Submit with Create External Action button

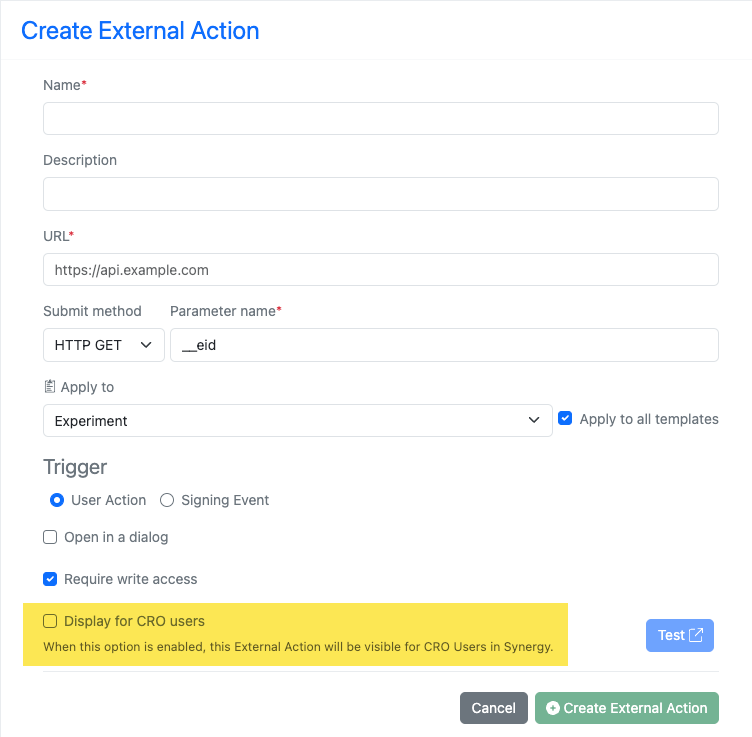[x=626, y=708]
